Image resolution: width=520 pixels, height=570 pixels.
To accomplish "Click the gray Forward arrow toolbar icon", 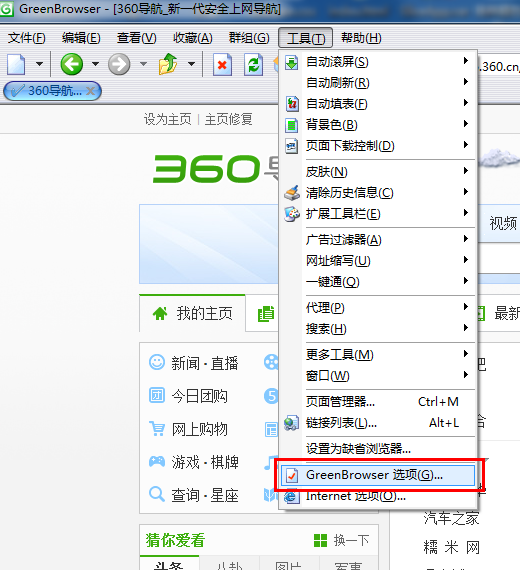I will coord(119,64).
